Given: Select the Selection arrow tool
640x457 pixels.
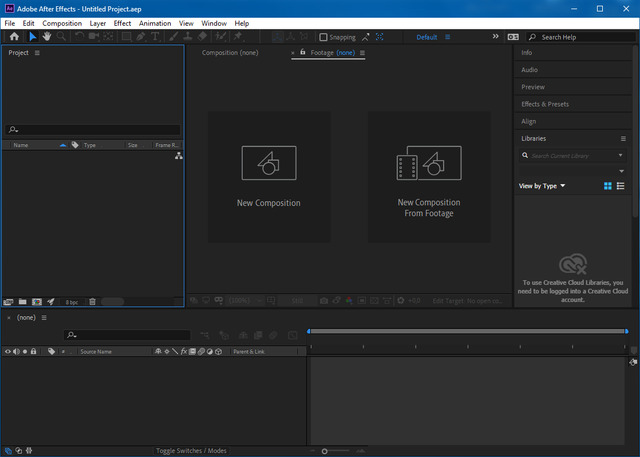Looking at the screenshot, I should (x=32, y=37).
